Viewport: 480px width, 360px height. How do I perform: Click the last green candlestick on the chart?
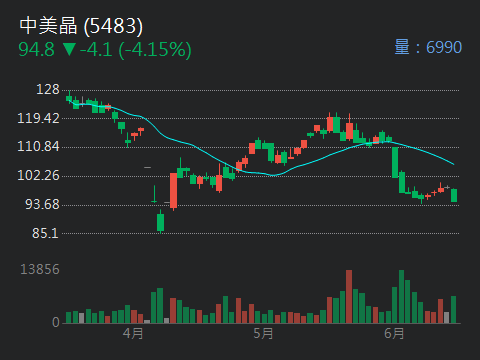tap(454, 195)
